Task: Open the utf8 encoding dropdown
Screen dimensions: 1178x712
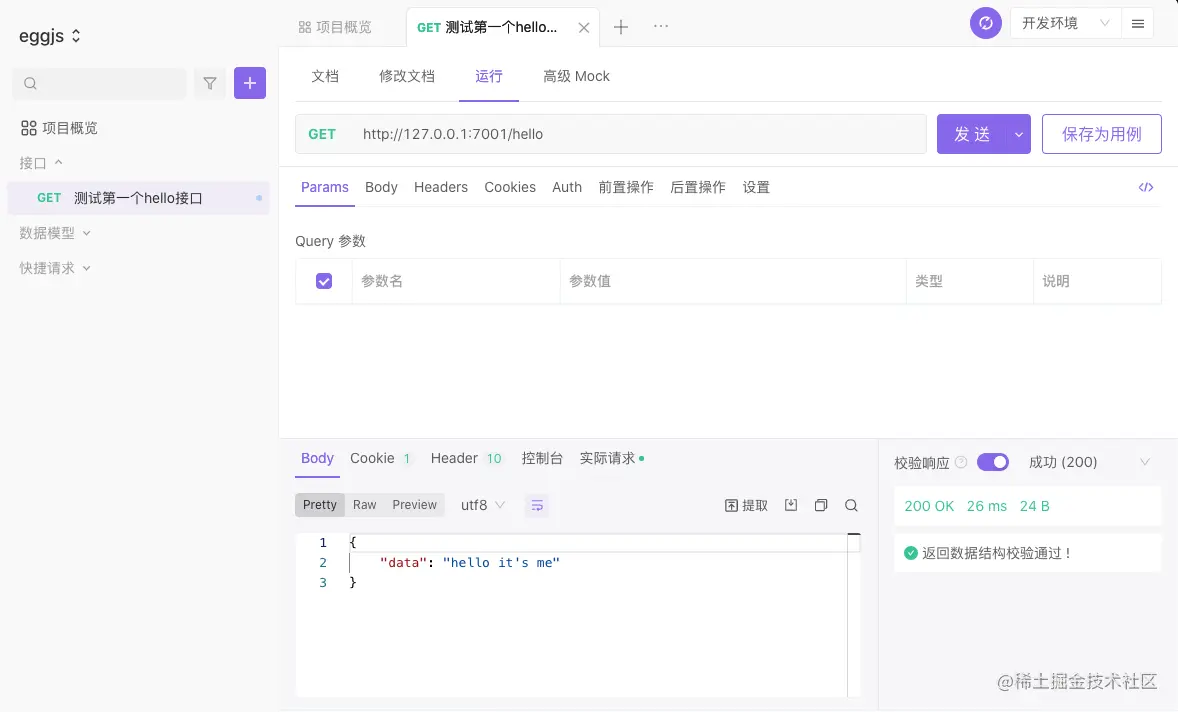Action: pyautogui.click(x=482, y=505)
